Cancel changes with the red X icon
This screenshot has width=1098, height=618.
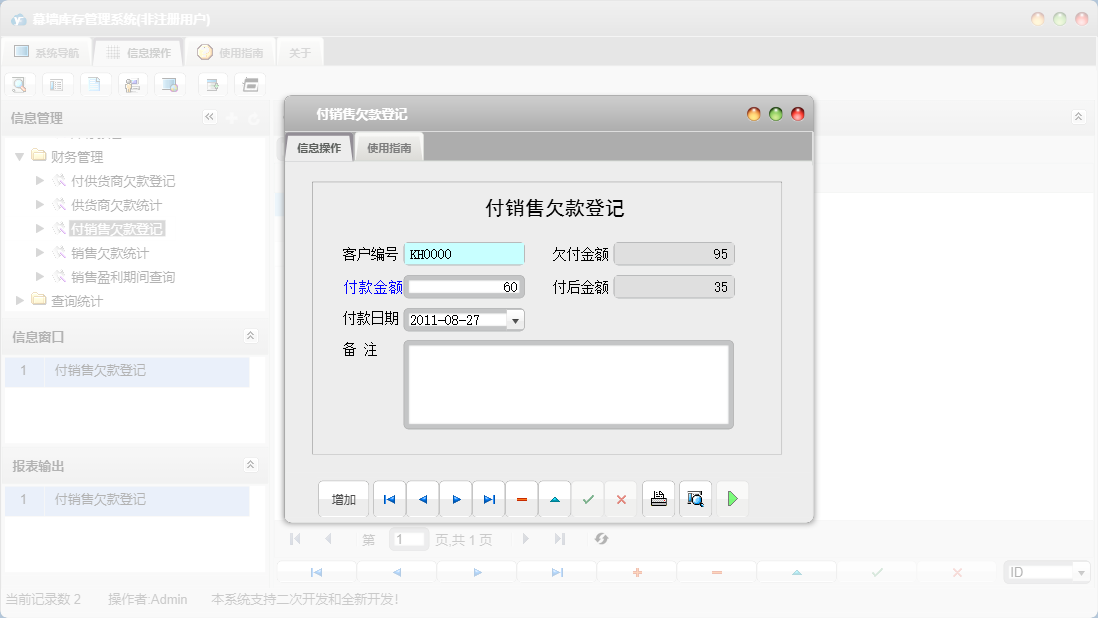click(621, 499)
